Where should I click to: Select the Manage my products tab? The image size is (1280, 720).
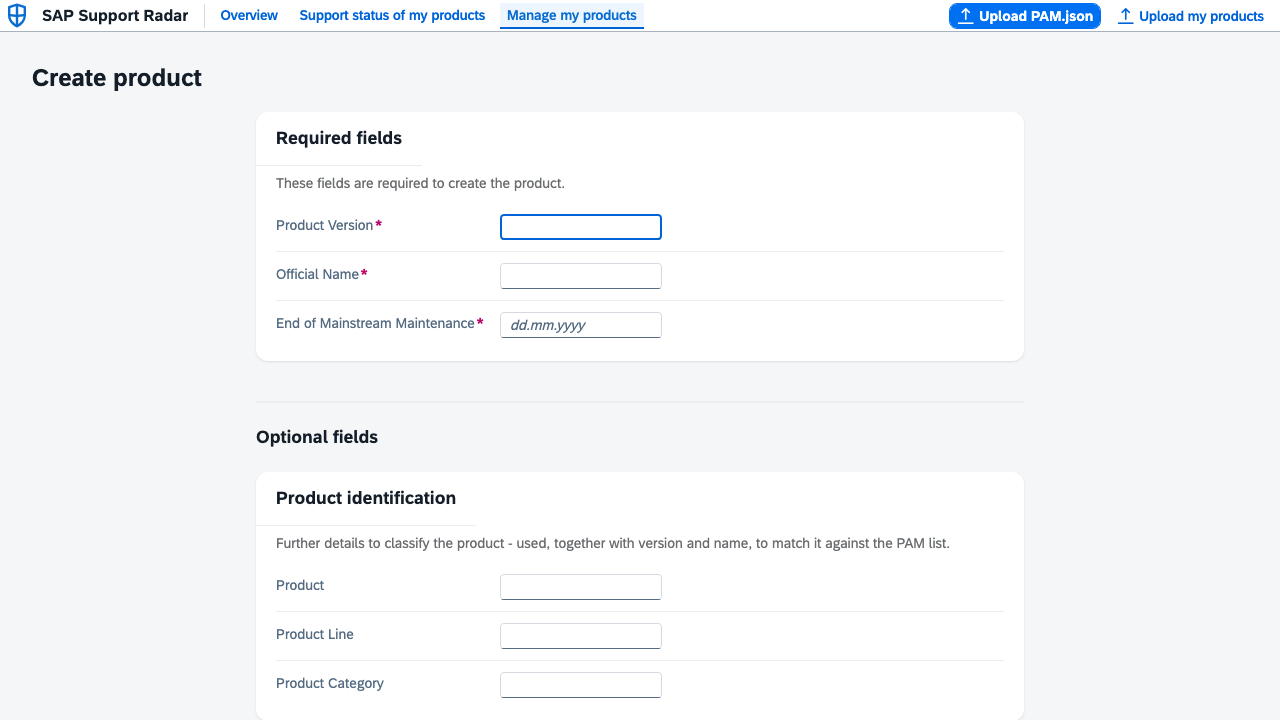click(572, 16)
